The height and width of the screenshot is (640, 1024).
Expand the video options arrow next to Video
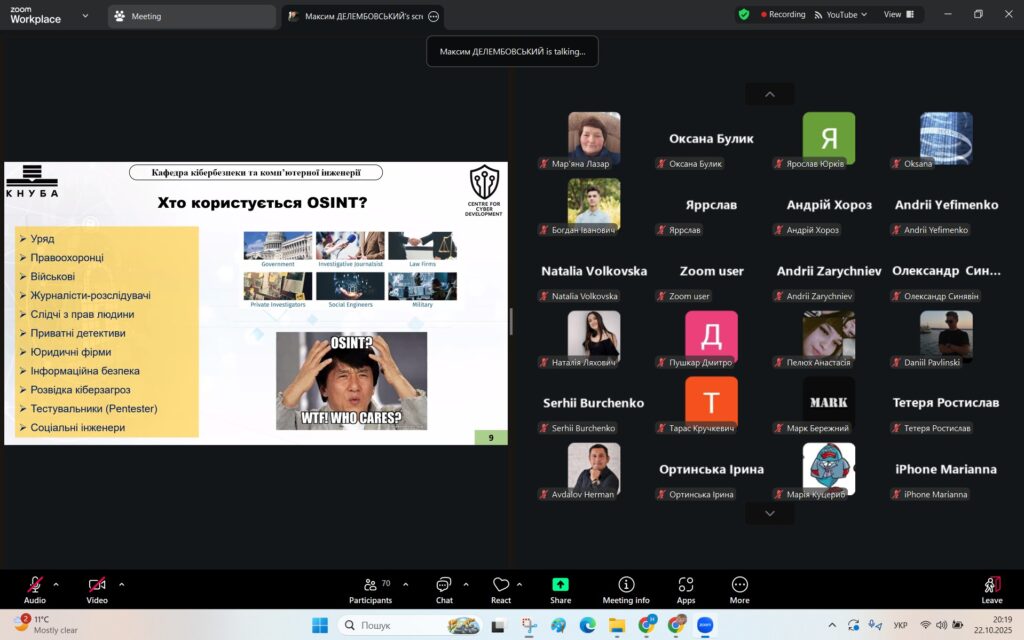tap(122, 584)
